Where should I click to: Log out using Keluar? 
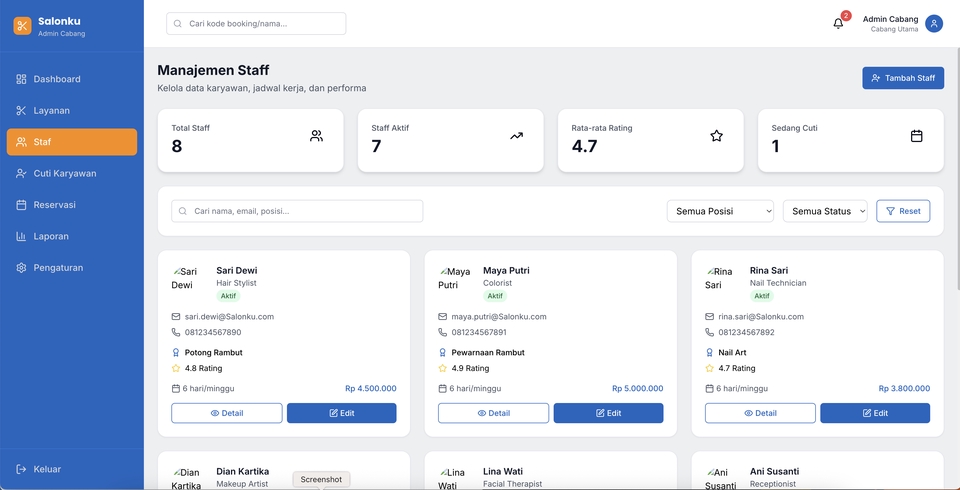click(x=46, y=469)
